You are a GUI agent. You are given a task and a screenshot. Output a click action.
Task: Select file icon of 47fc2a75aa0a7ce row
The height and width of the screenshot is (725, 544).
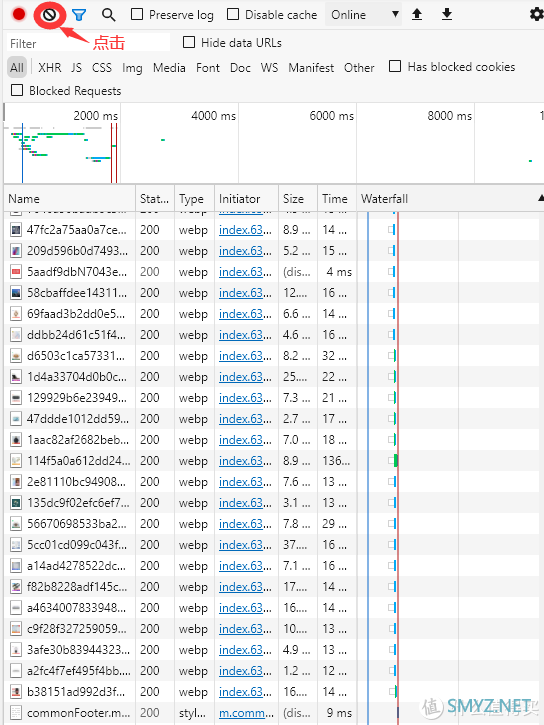tap(16, 230)
